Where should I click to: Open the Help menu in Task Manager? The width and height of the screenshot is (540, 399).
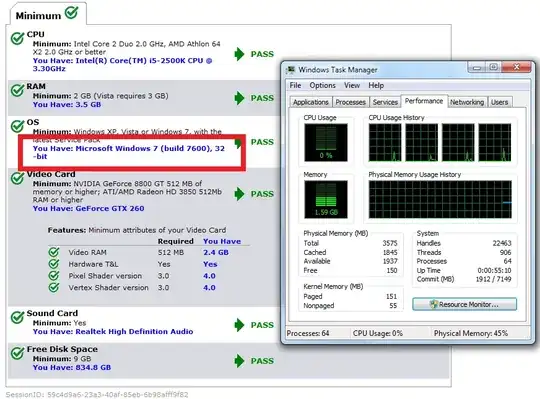(x=376, y=85)
